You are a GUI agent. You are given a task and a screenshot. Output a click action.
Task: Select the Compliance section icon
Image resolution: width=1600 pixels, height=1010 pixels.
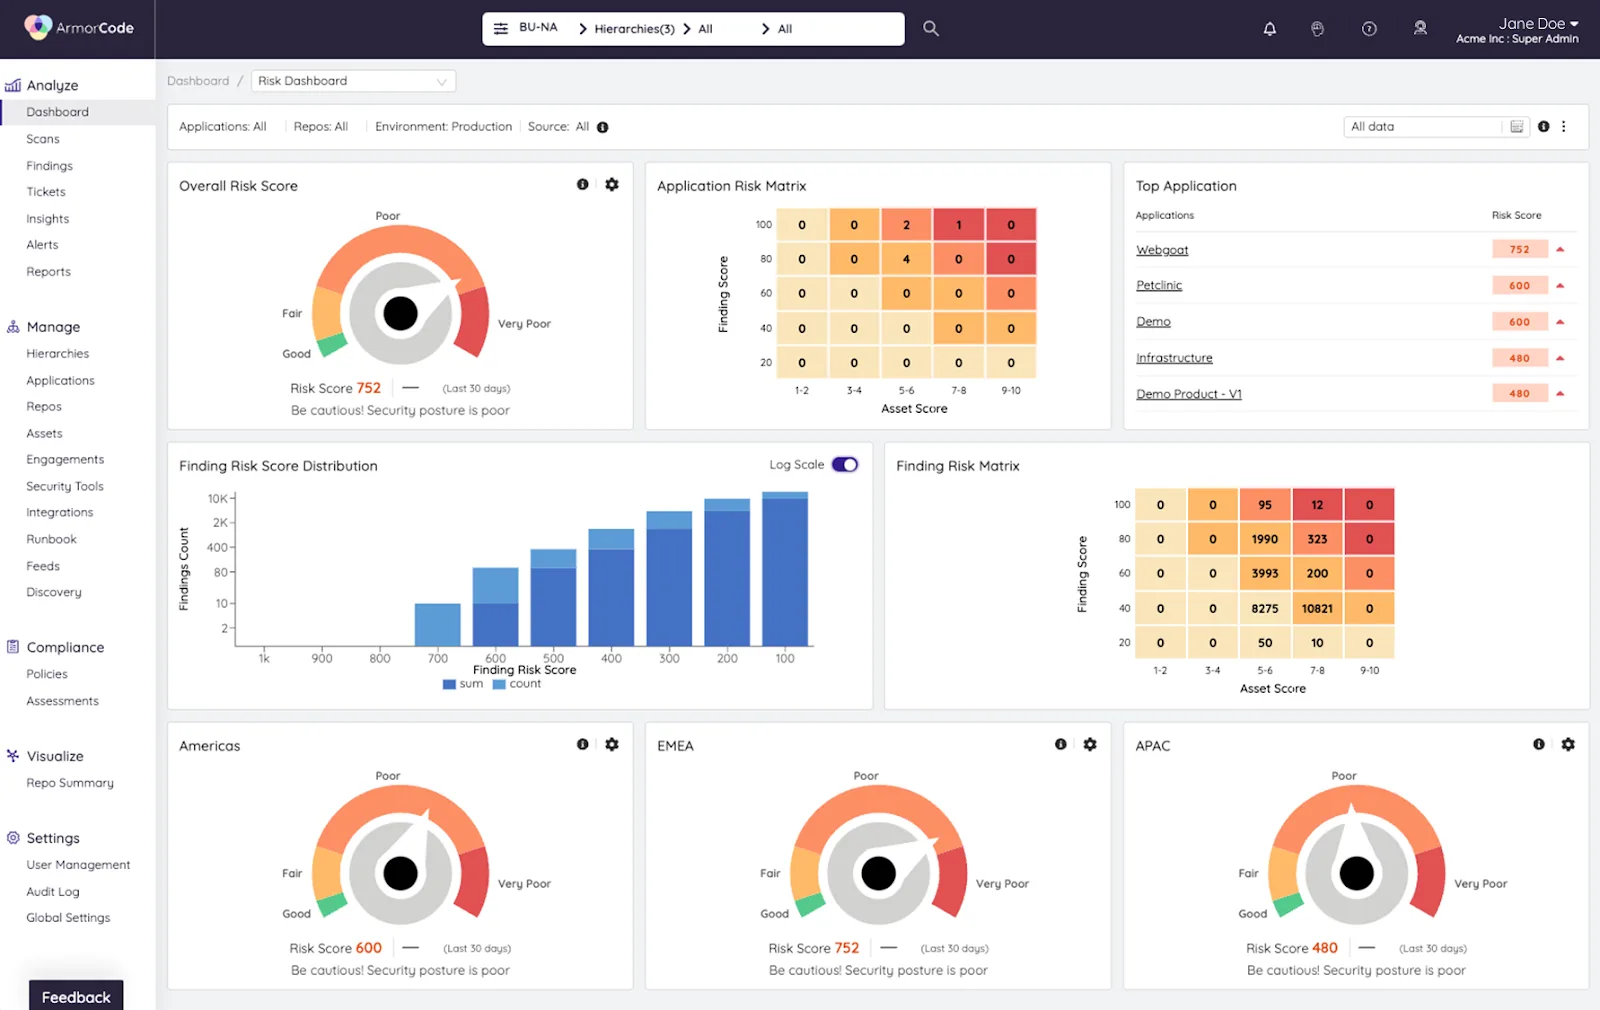coord(13,647)
